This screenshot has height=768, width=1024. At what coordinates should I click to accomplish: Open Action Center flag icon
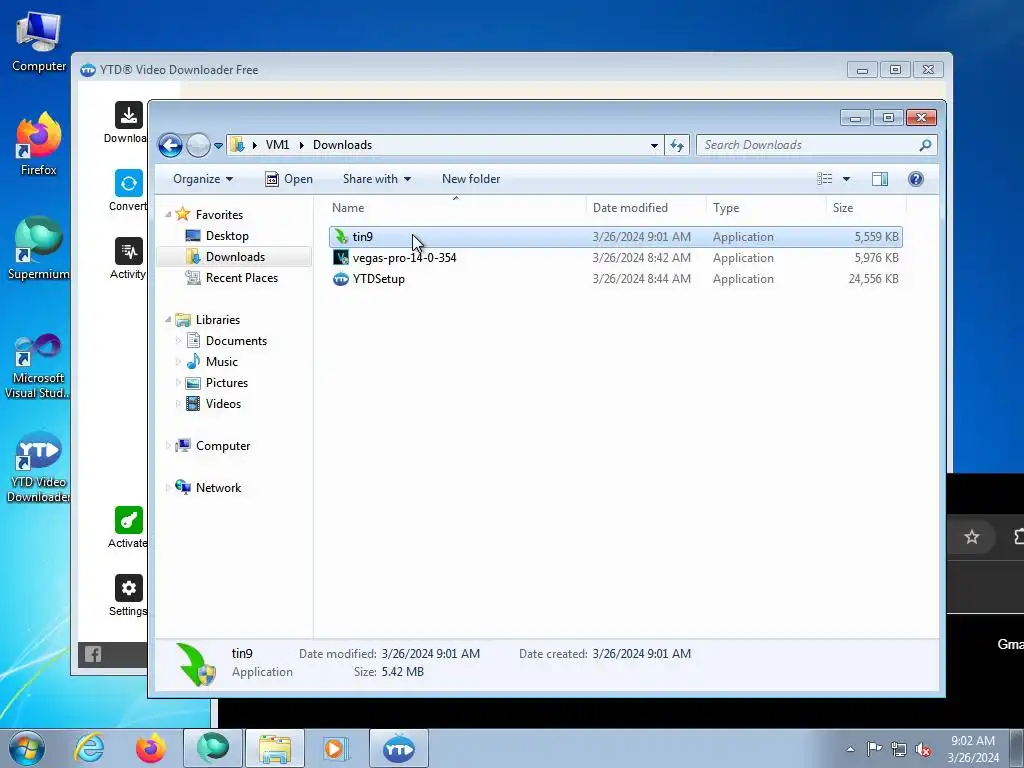click(x=874, y=749)
